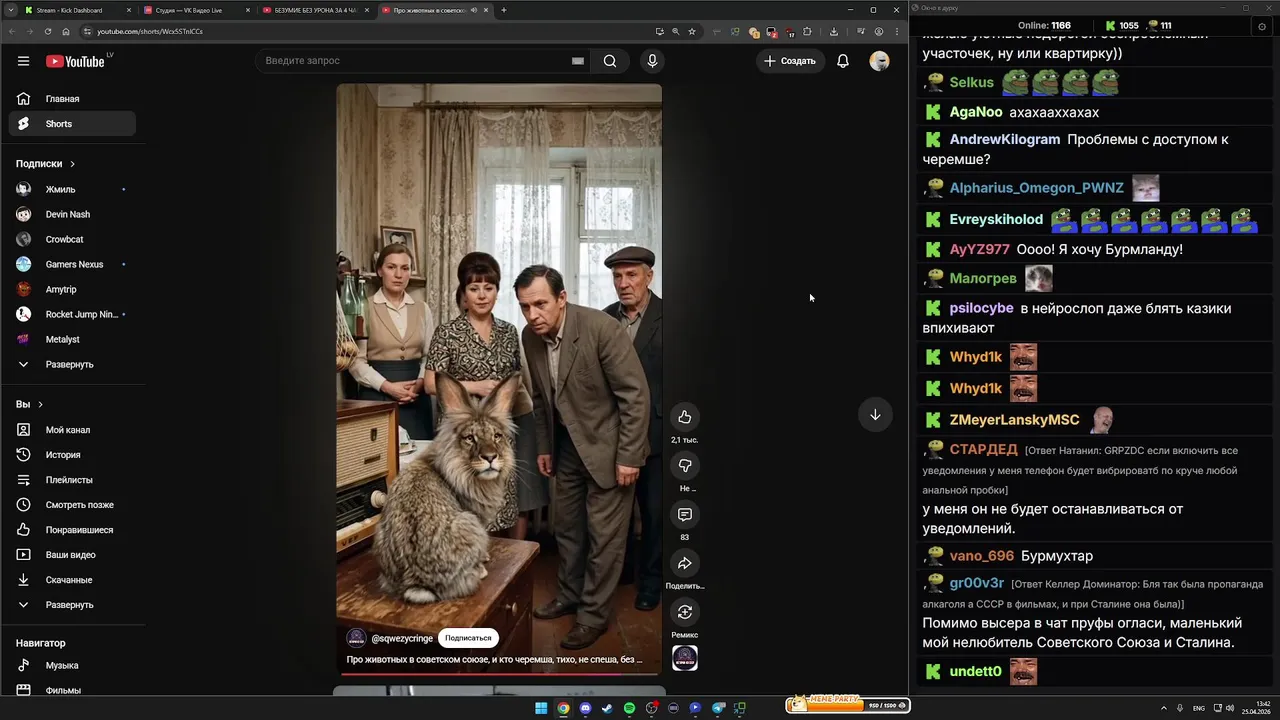Open @sqwezycringe channel avatar
Image resolution: width=1280 pixels, height=720 pixels.
(x=356, y=638)
